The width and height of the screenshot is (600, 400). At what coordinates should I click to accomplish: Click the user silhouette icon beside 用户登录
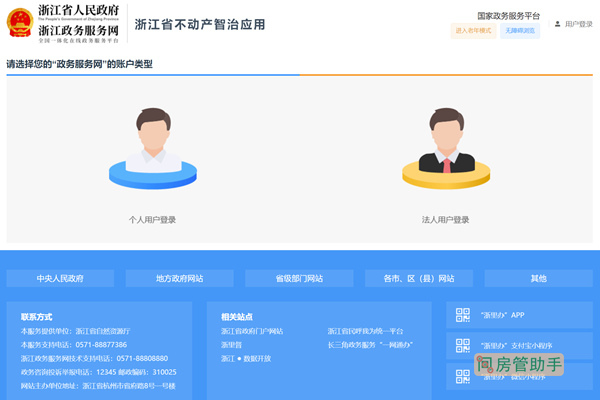pos(558,24)
